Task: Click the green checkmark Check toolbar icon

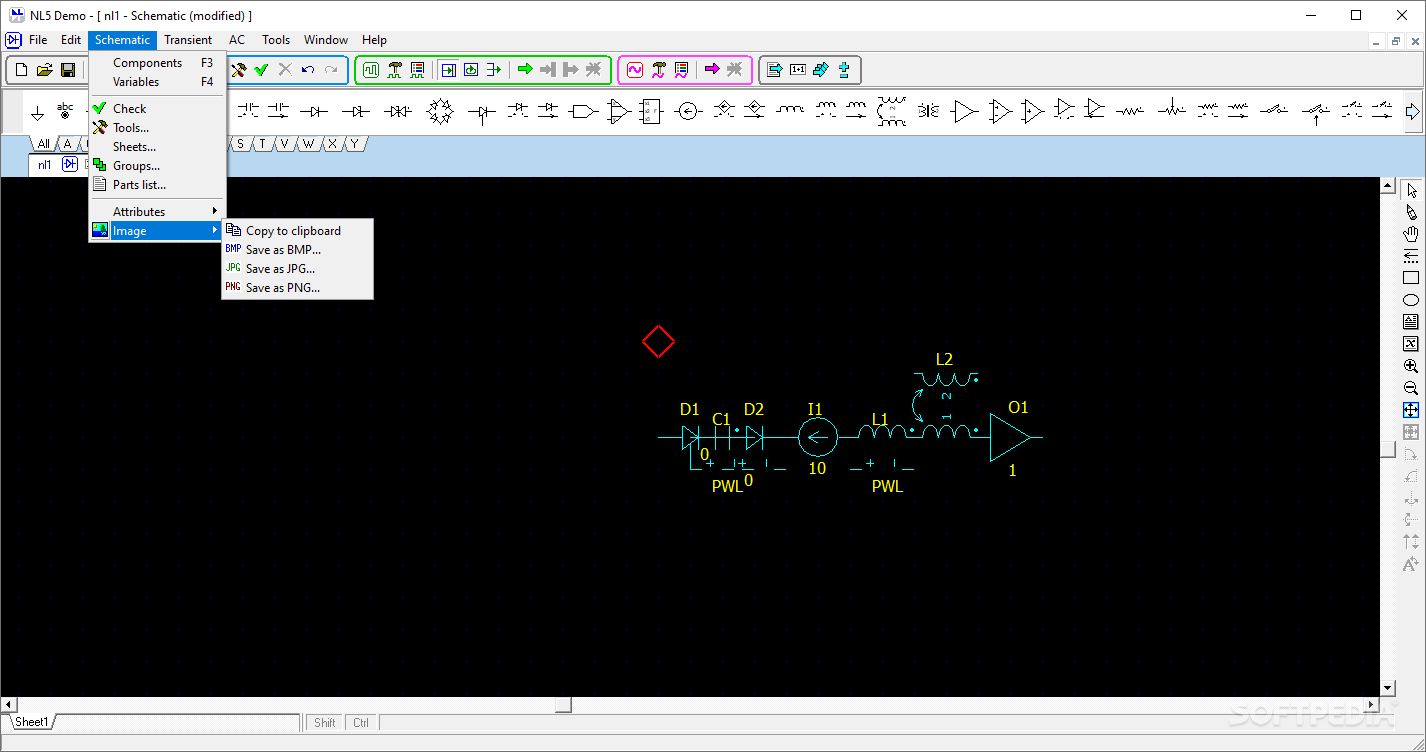Action: [x=261, y=70]
